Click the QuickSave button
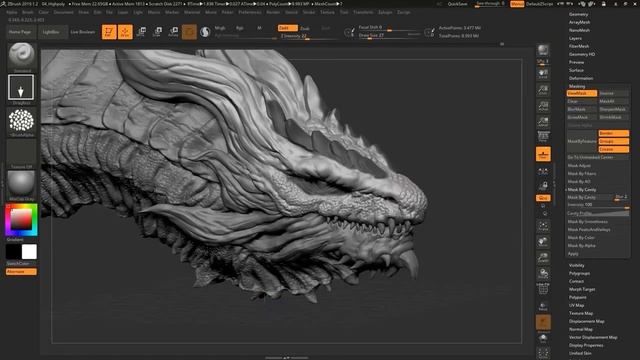Screen dimensions: 640x360 (x=458, y=4)
